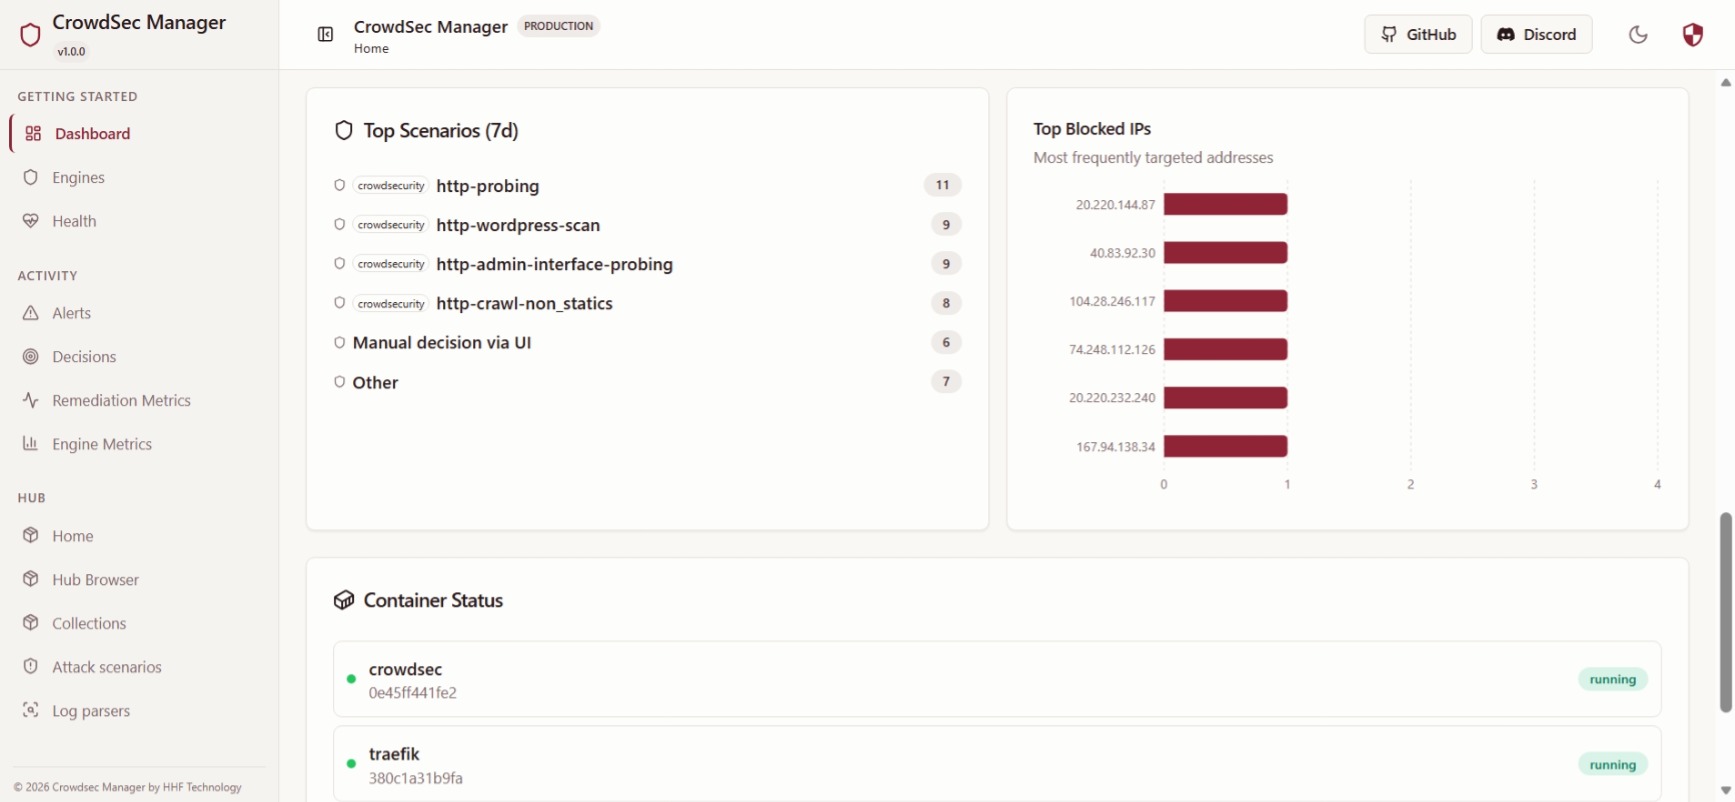
Task: Click the Engines shield icon
Action: [31, 177]
